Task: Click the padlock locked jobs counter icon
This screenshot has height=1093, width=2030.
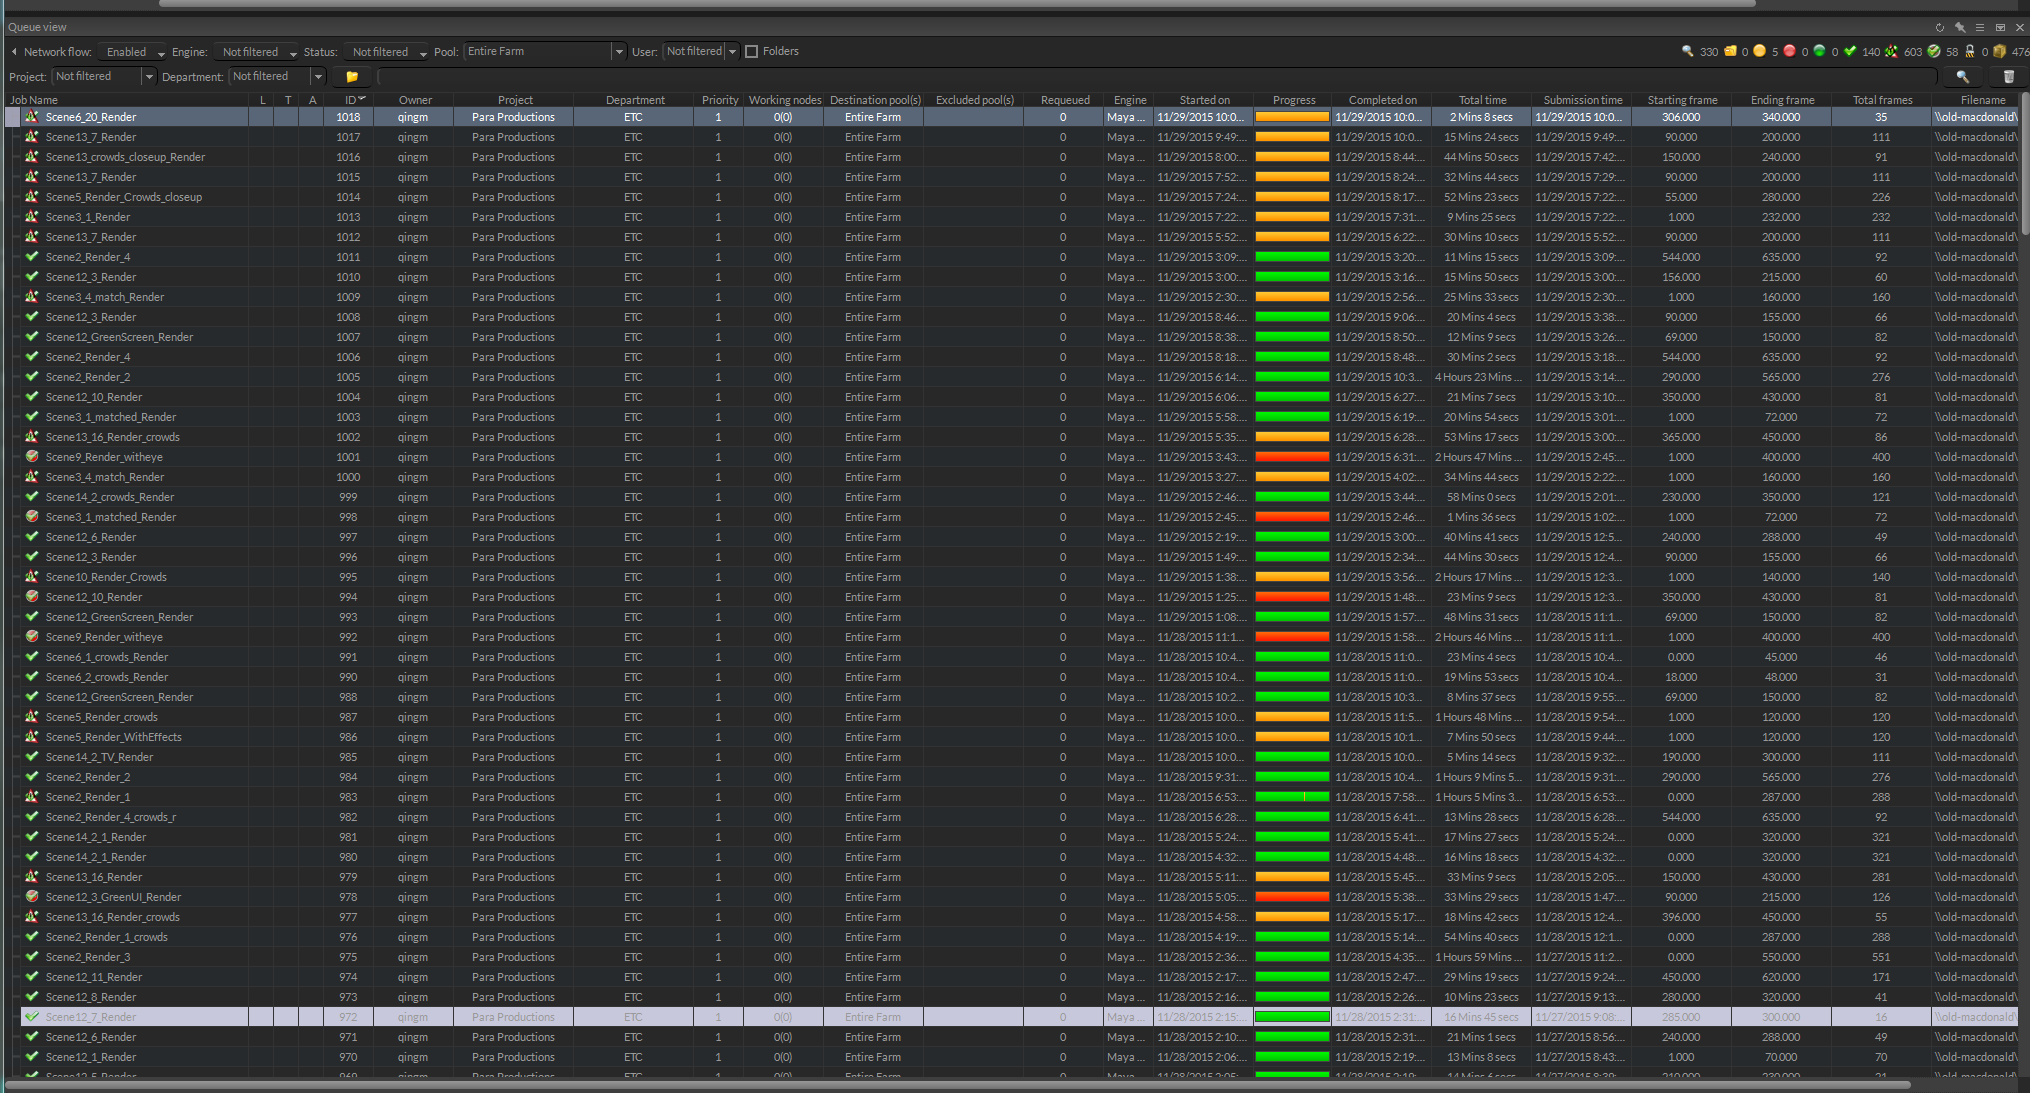Action: [x=1970, y=51]
